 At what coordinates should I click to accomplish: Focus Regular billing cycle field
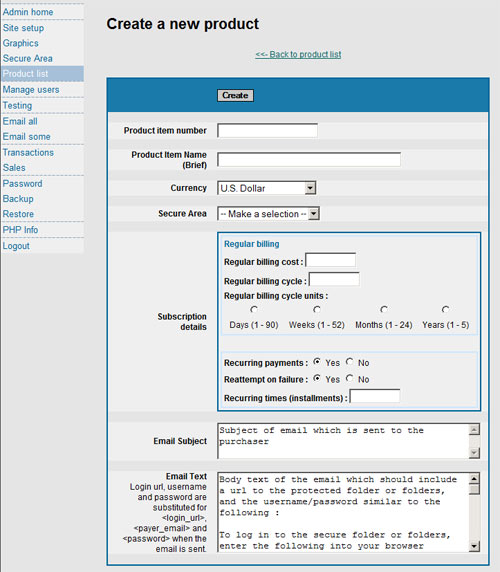point(334,279)
